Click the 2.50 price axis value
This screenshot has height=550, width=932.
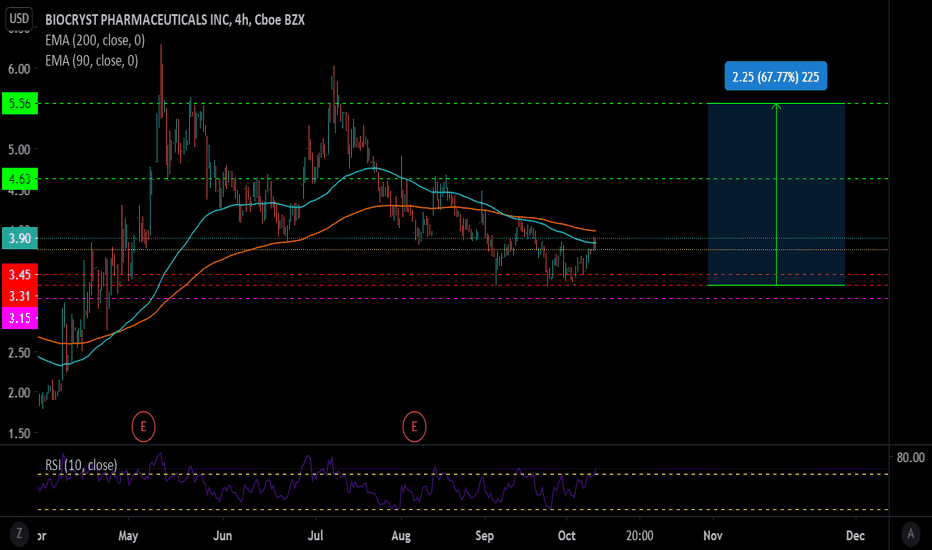click(19, 353)
